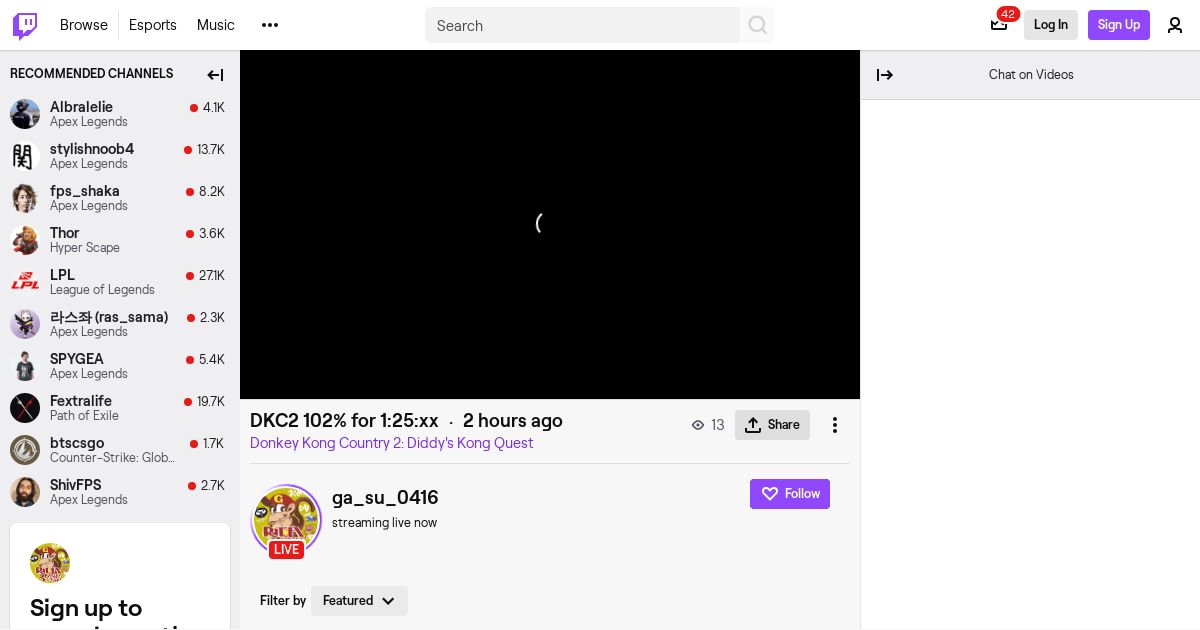Collapse the chat panel with arrow icon
The image size is (1200, 630).
point(885,75)
